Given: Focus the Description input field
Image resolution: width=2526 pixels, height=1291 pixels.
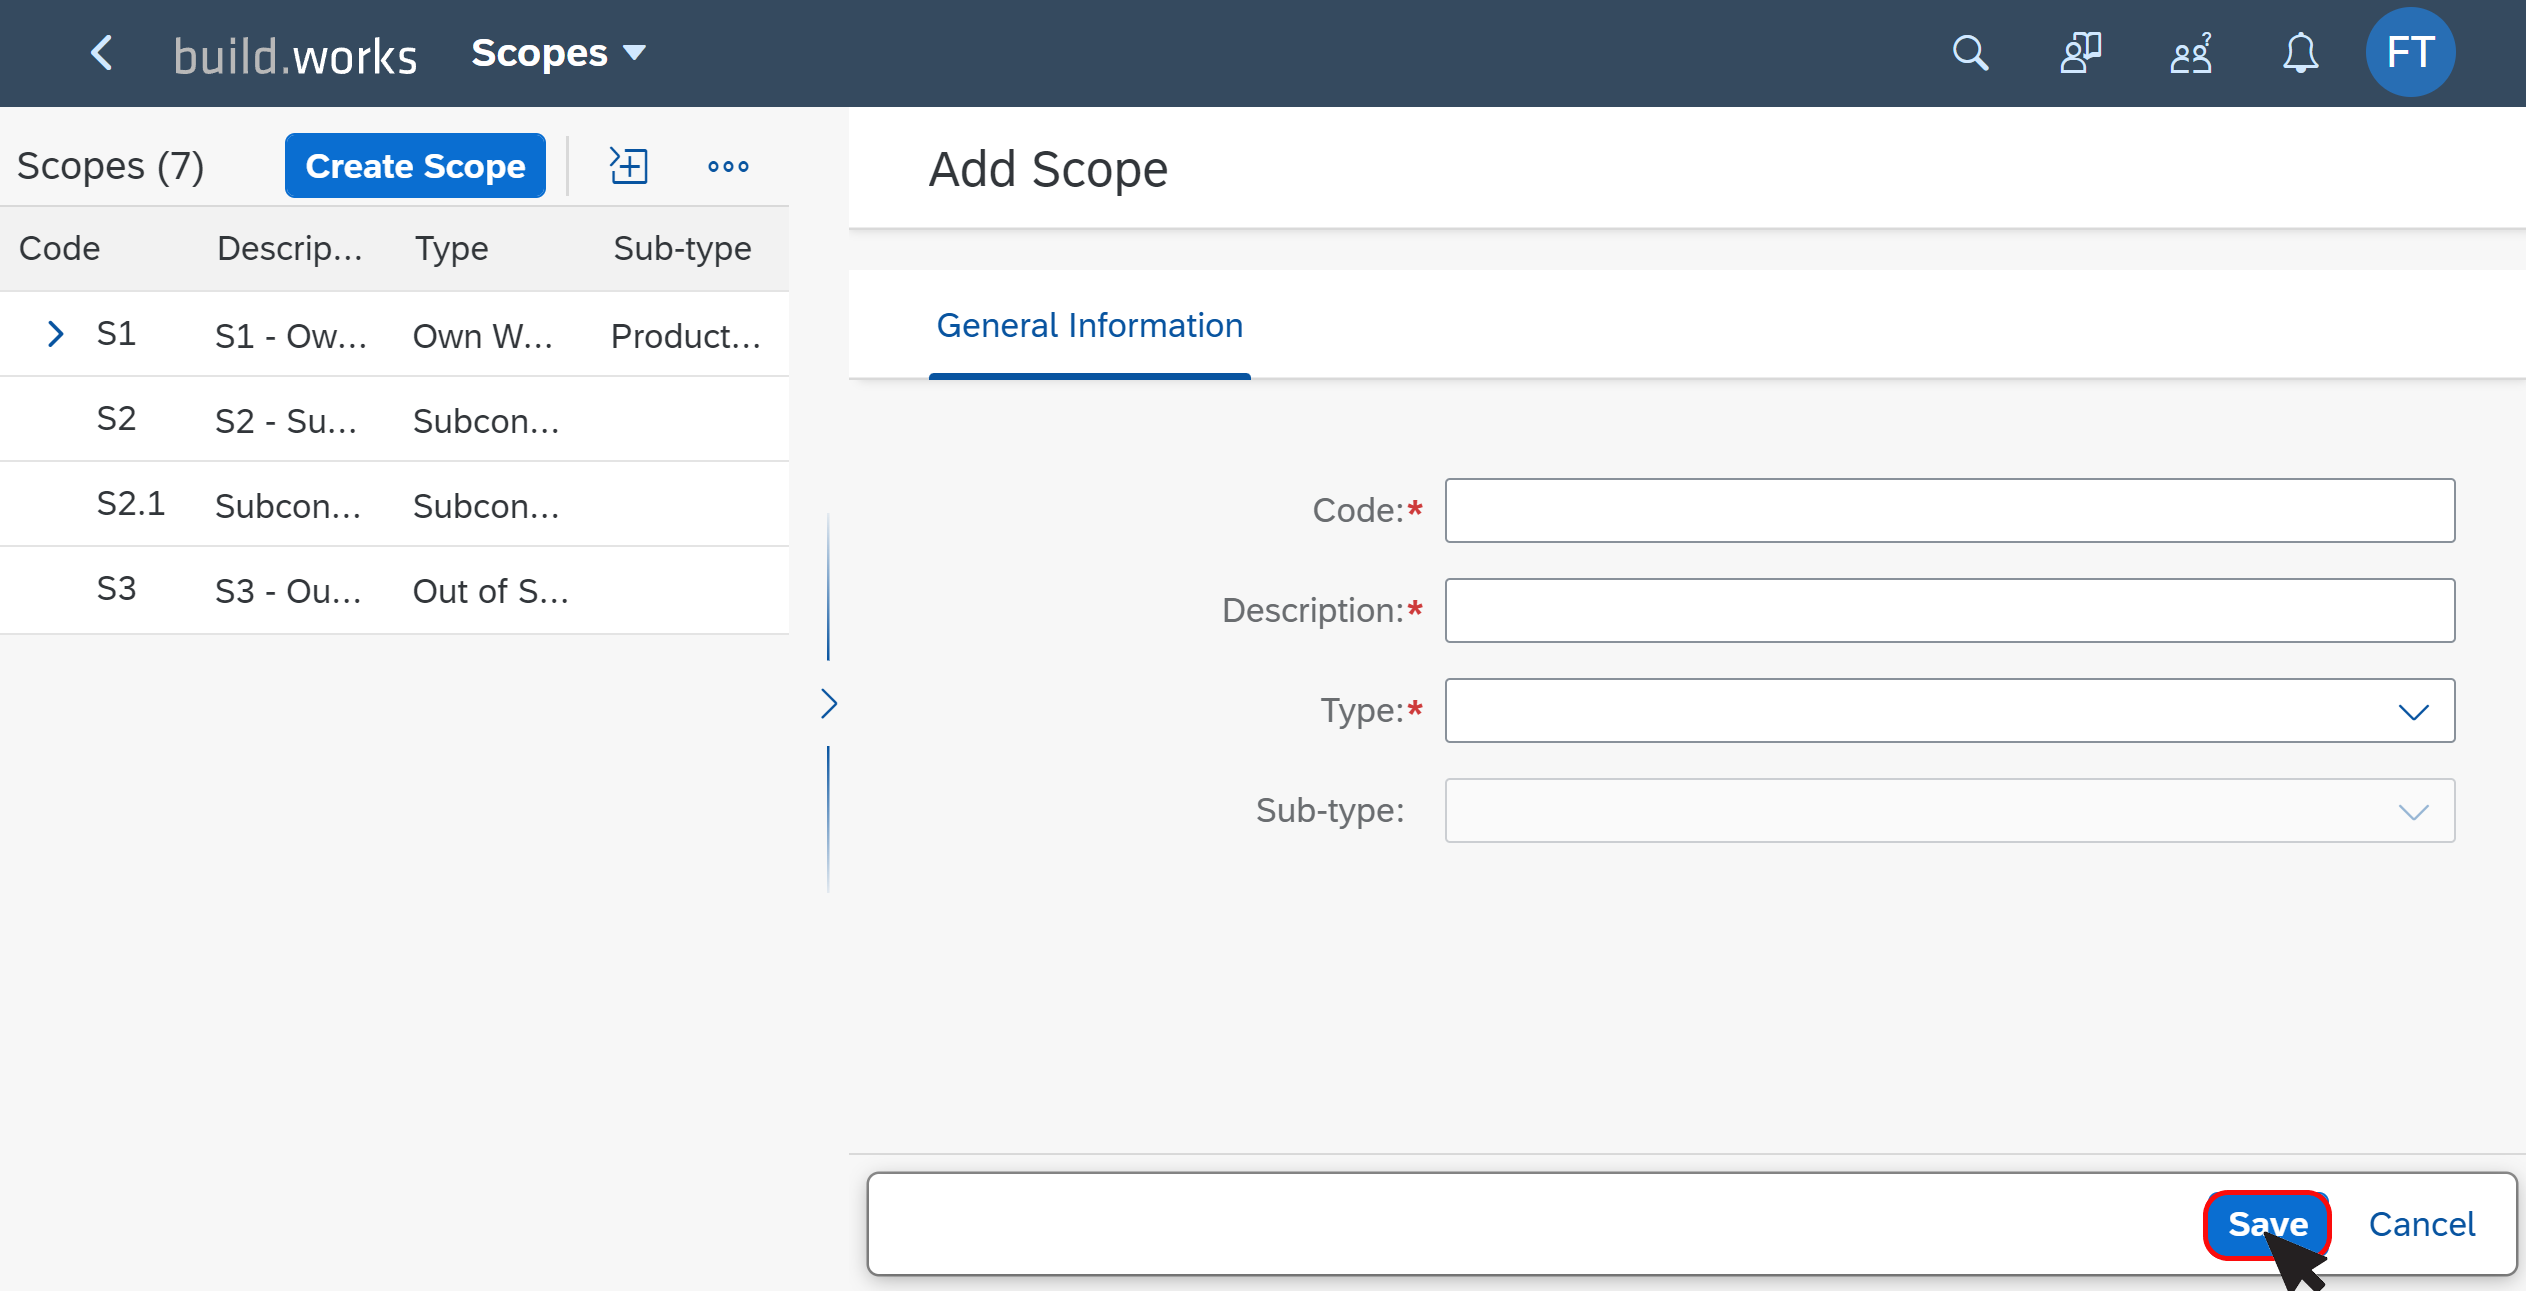Looking at the screenshot, I should point(1949,610).
